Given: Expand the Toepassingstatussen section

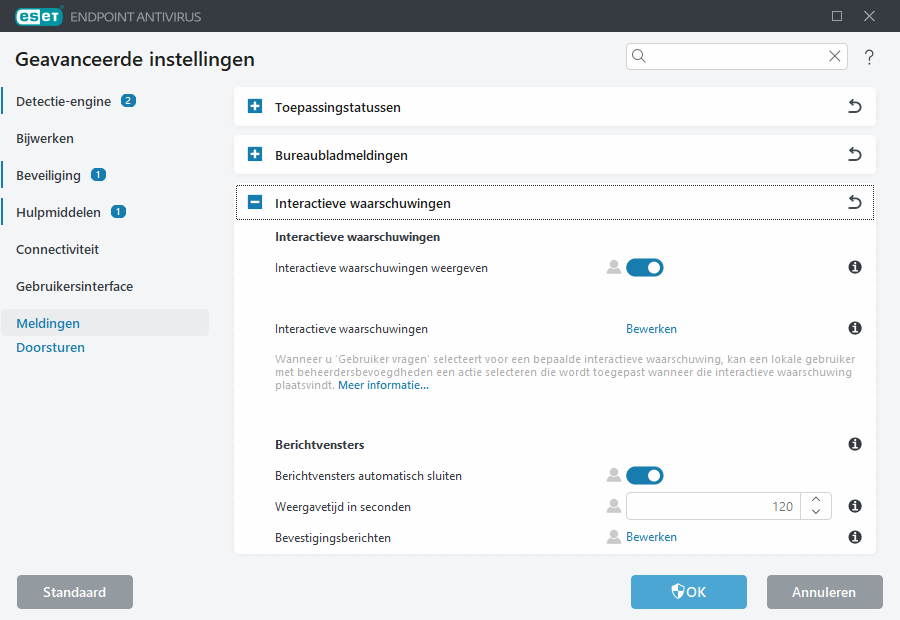Looking at the screenshot, I should (254, 106).
